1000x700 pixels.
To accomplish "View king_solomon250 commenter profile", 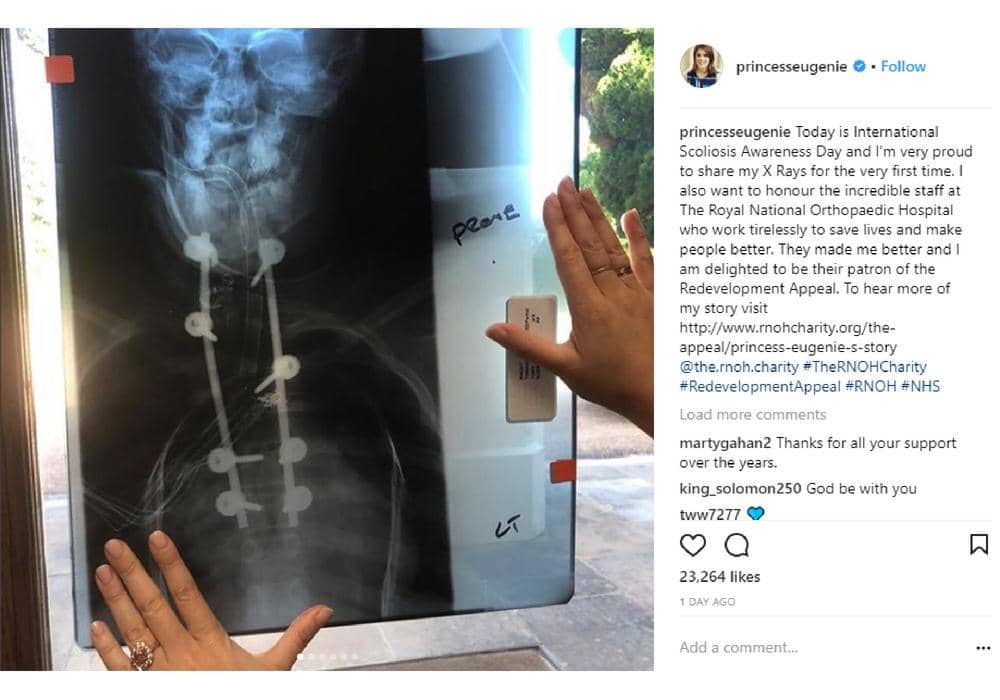I will click(740, 488).
